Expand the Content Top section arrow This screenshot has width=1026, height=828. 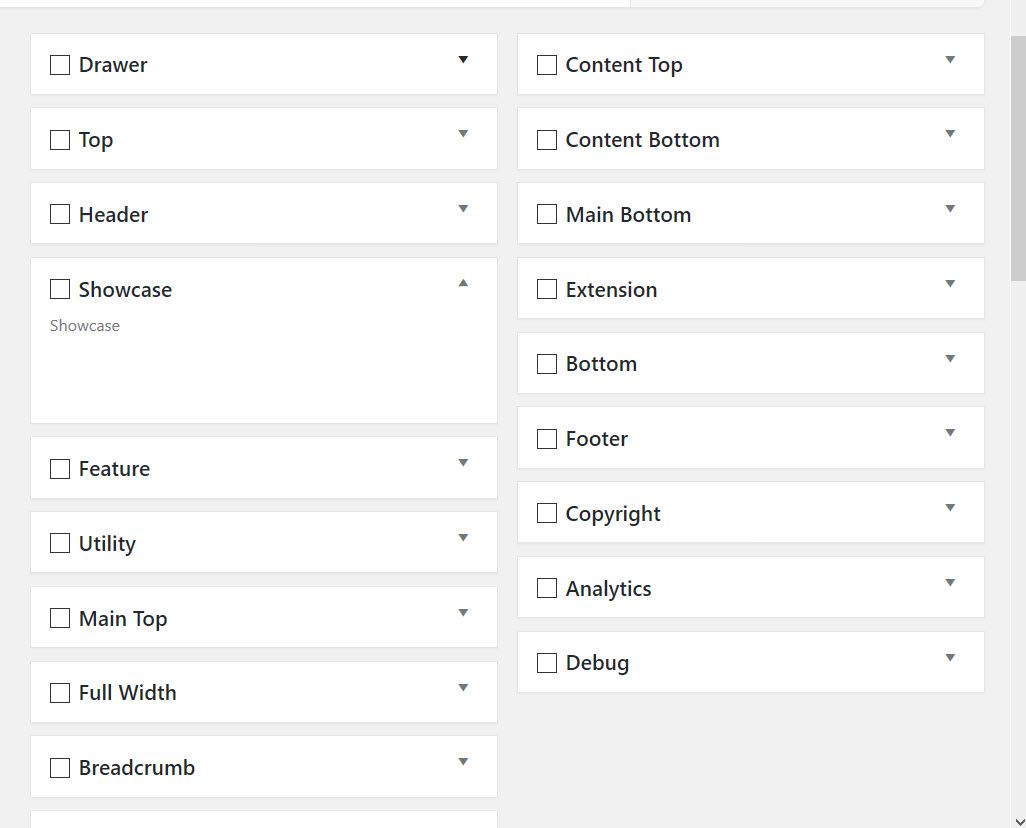point(950,60)
